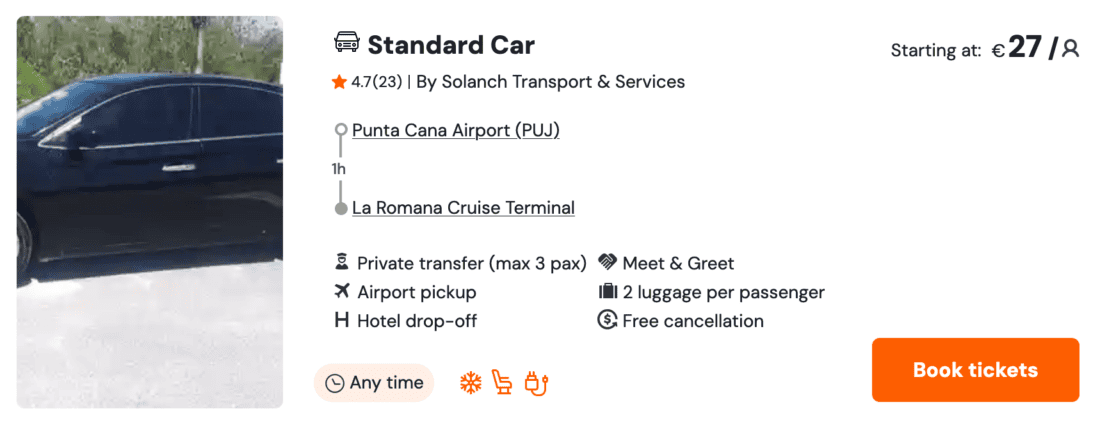Screen dimensions: 1100x425
Task: Click the Any time departure pill
Action: pos(374,383)
